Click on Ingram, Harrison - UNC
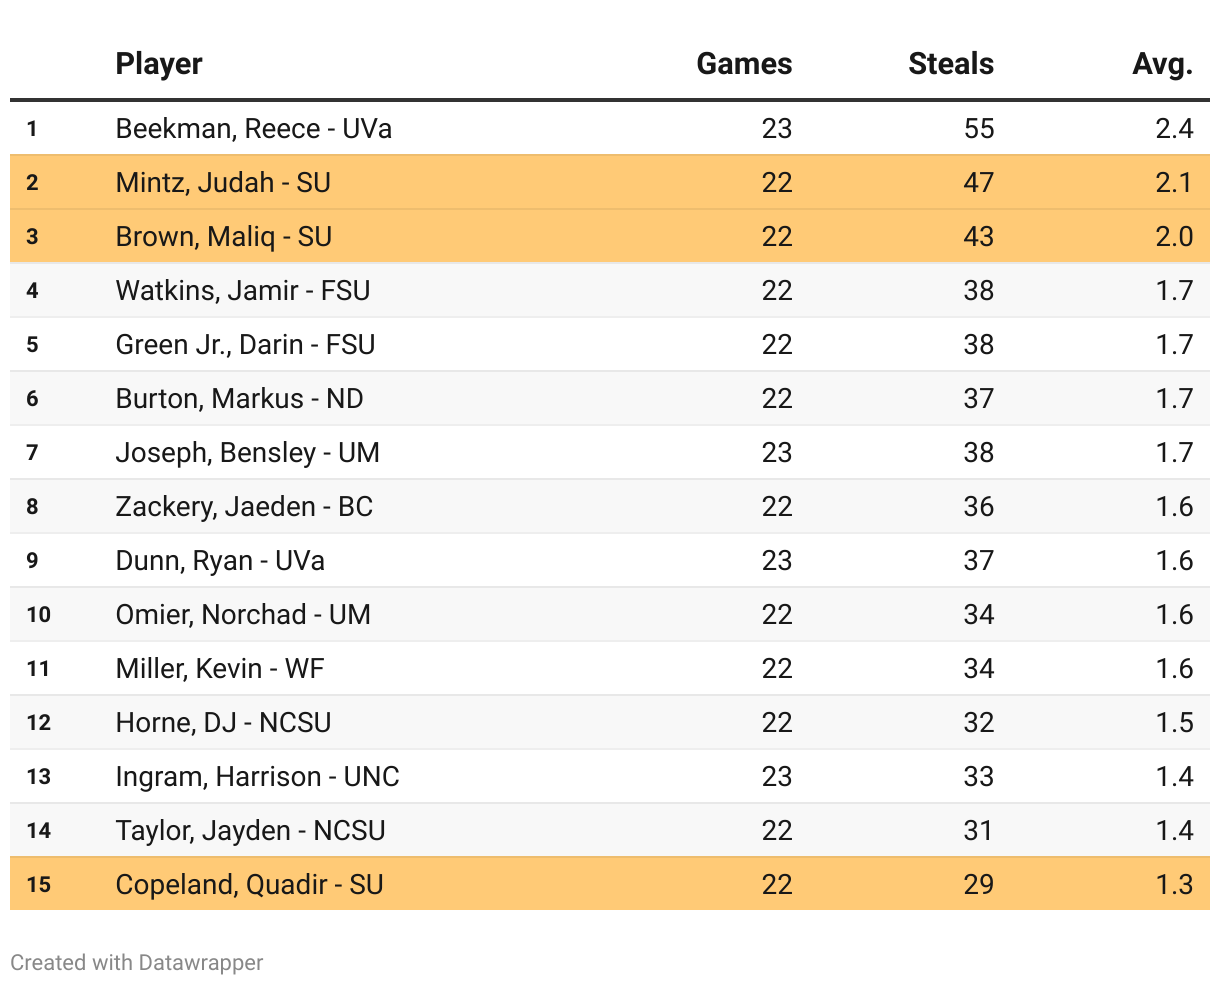Viewport: 1220px width, 986px height. (257, 777)
